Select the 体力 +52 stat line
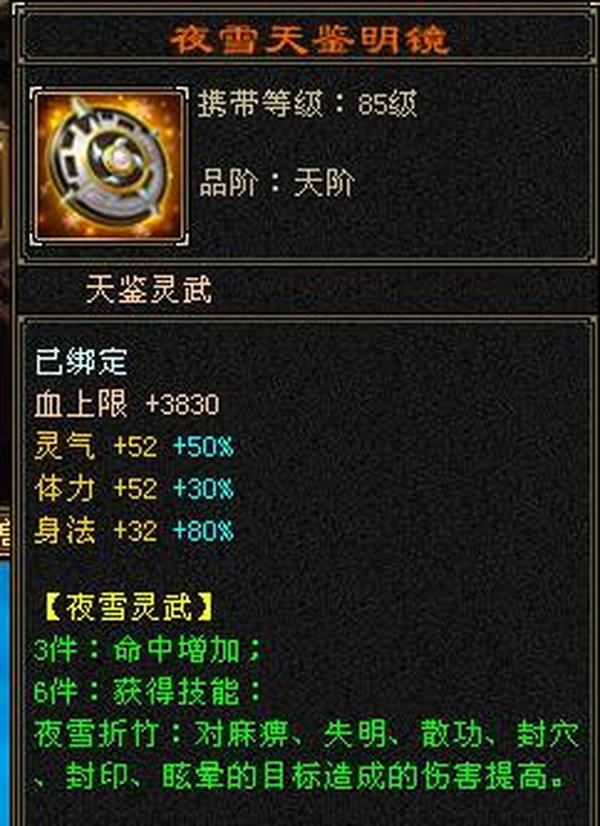 96,489
